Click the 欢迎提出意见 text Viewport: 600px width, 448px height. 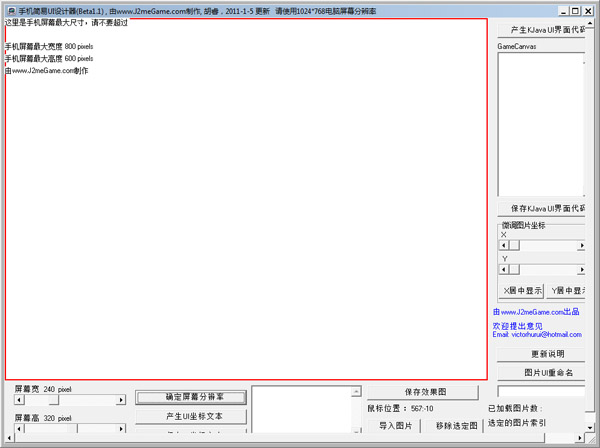(517, 326)
